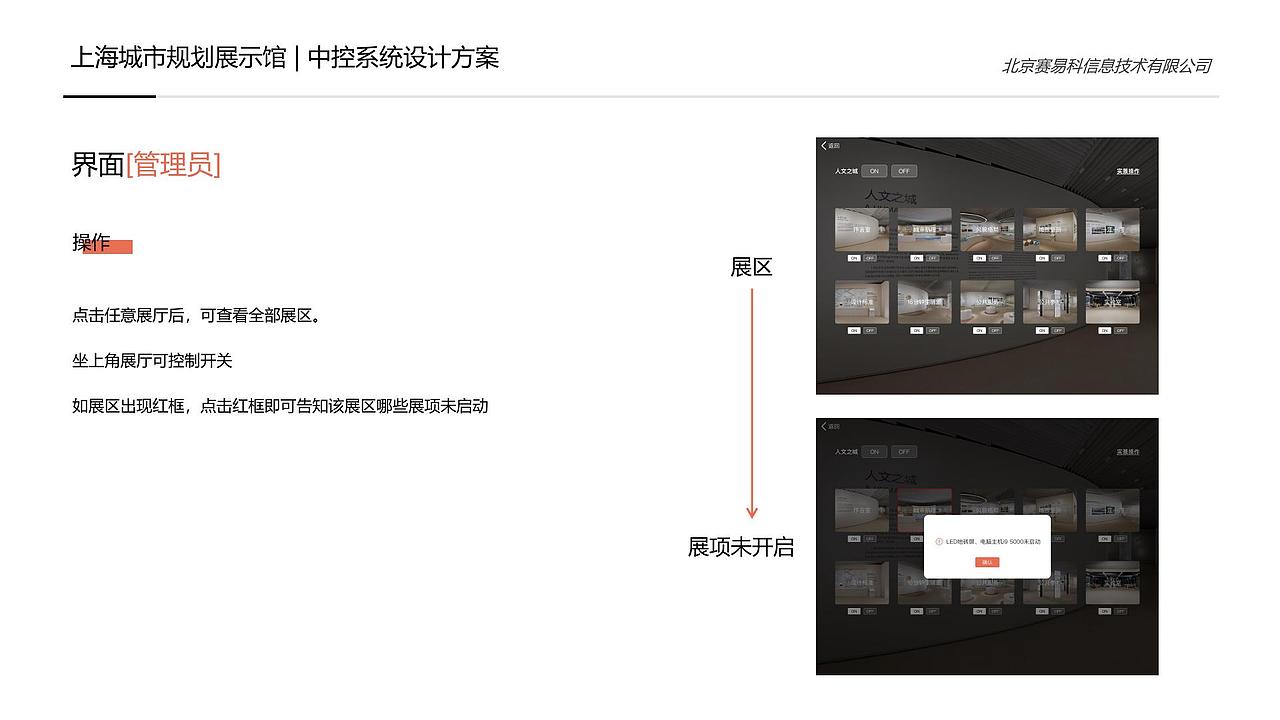Viewport: 1280px width, 720px height.
Task: Click the 确认 confirm button in the dialog
Action: (987, 562)
